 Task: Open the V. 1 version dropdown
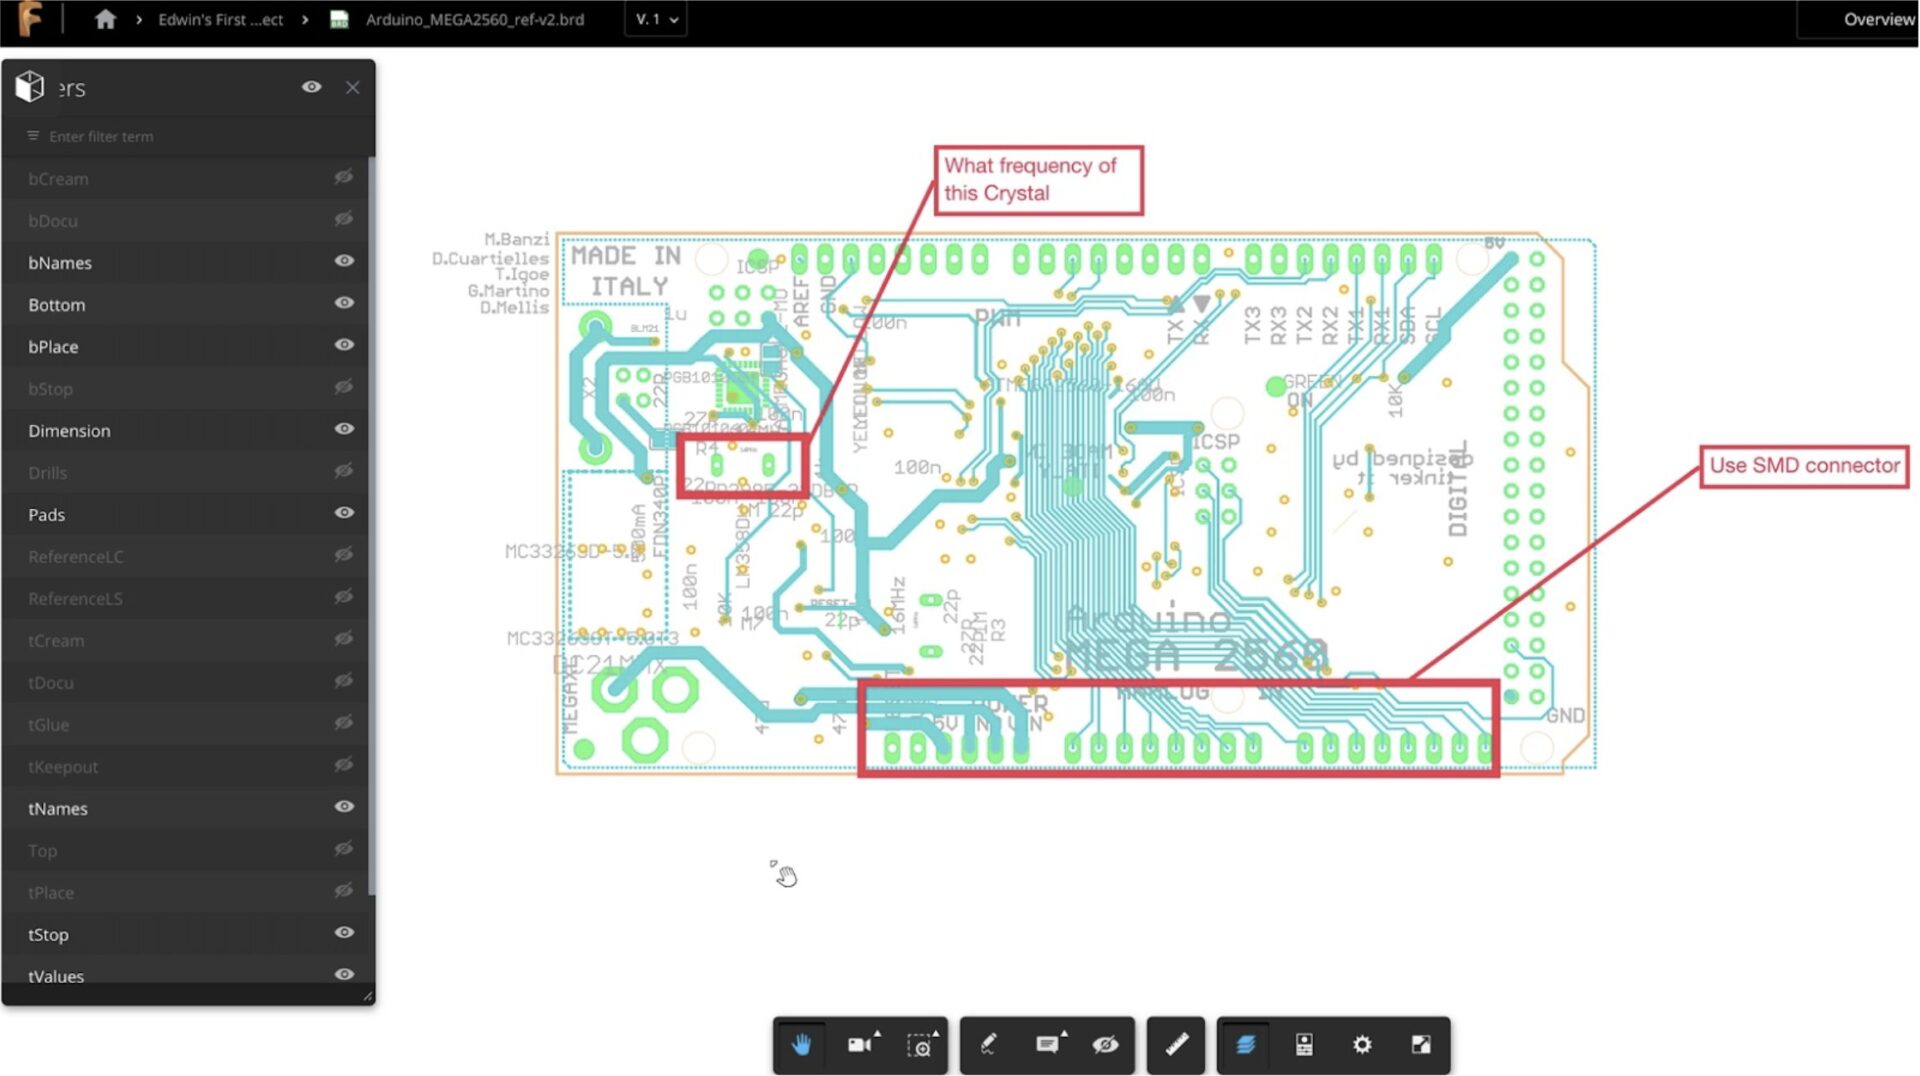tap(656, 19)
